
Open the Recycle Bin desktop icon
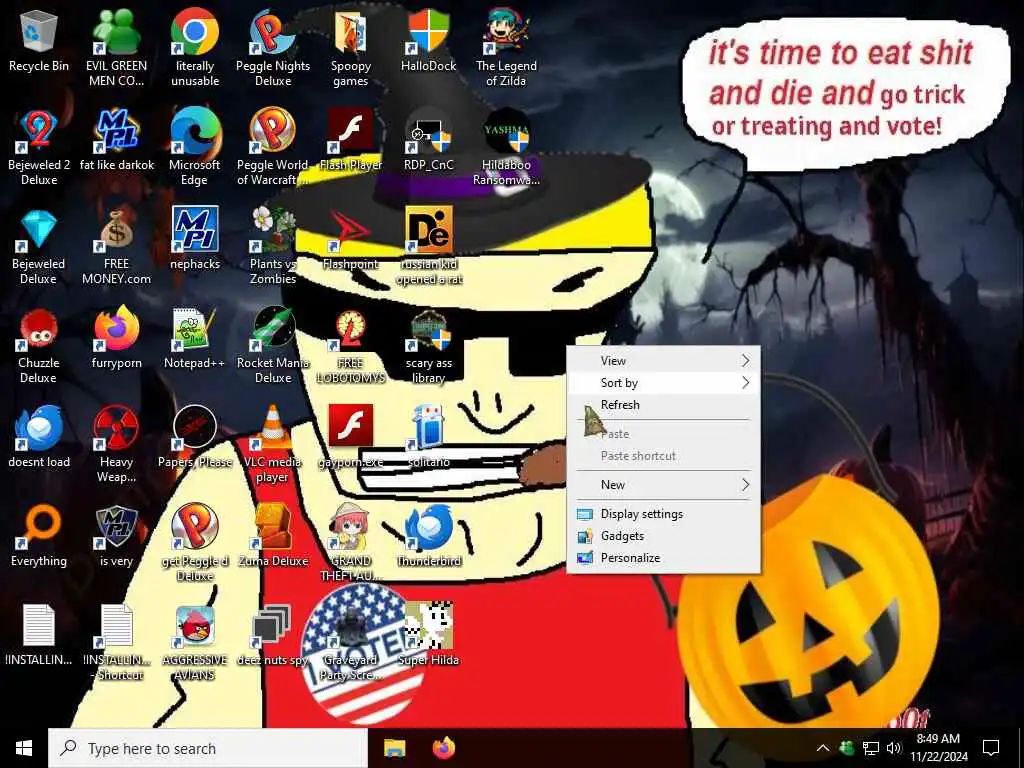point(39,40)
